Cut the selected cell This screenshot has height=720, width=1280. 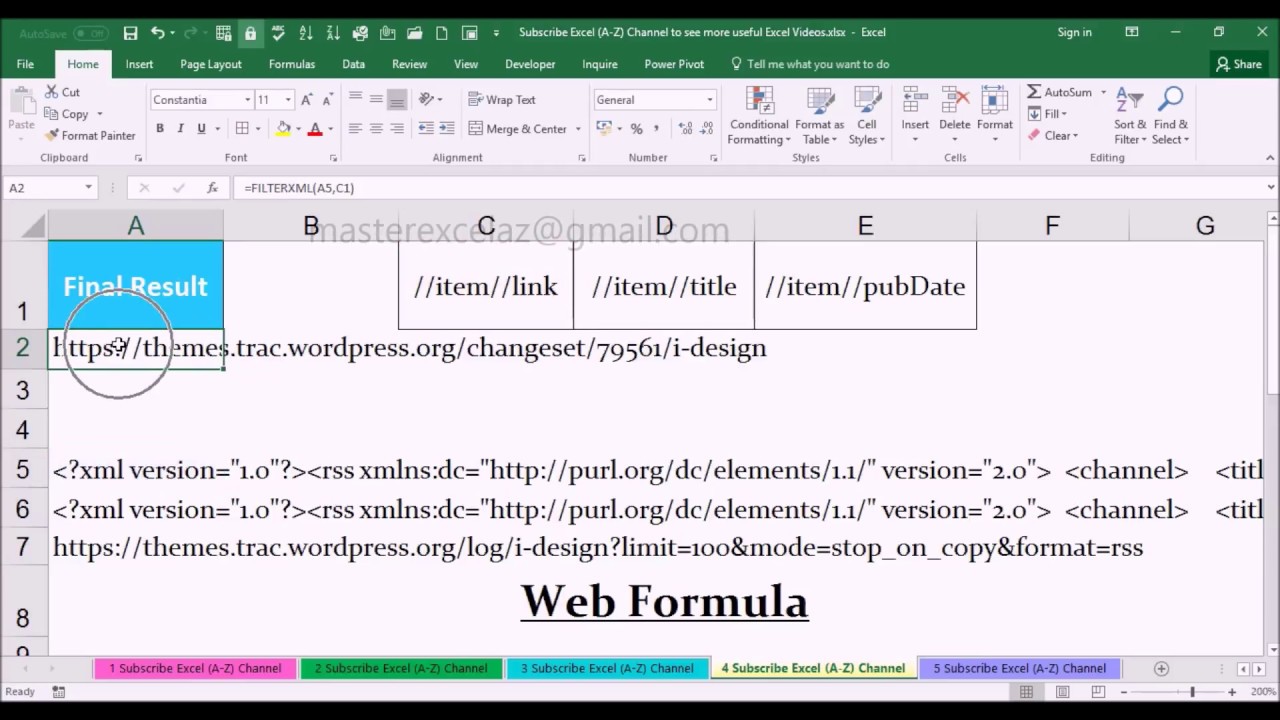click(x=62, y=92)
